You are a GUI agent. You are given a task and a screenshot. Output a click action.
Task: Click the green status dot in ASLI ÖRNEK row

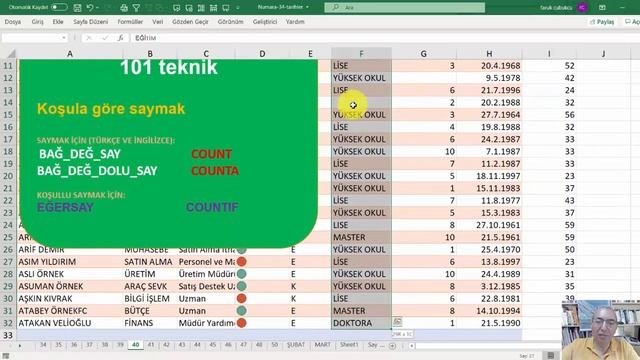(241, 274)
